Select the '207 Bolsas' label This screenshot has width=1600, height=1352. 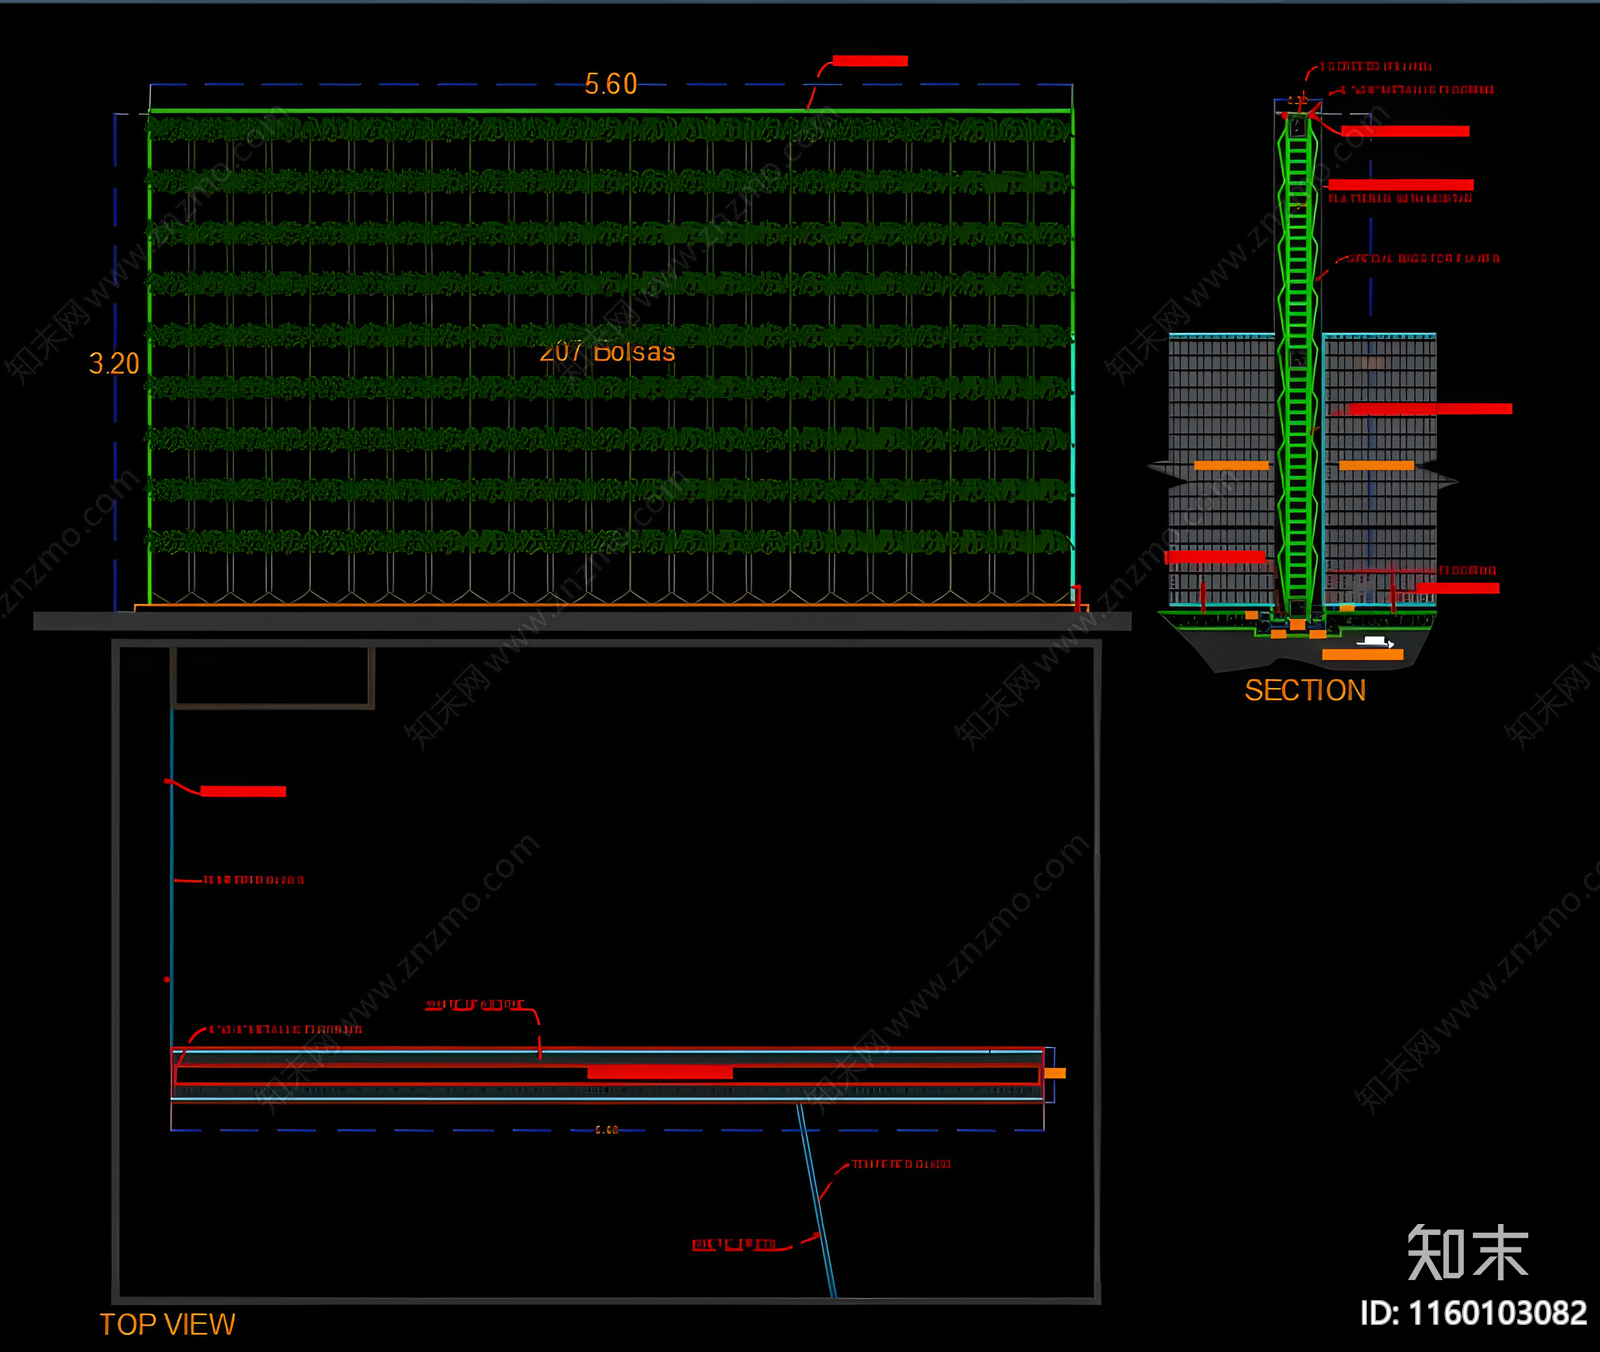point(607,352)
